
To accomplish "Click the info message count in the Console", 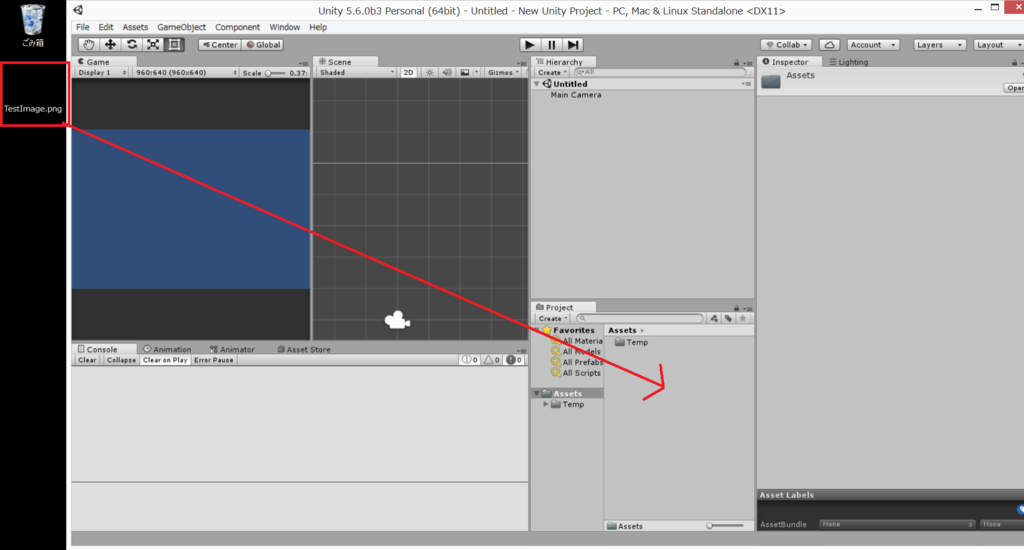I will [470, 360].
